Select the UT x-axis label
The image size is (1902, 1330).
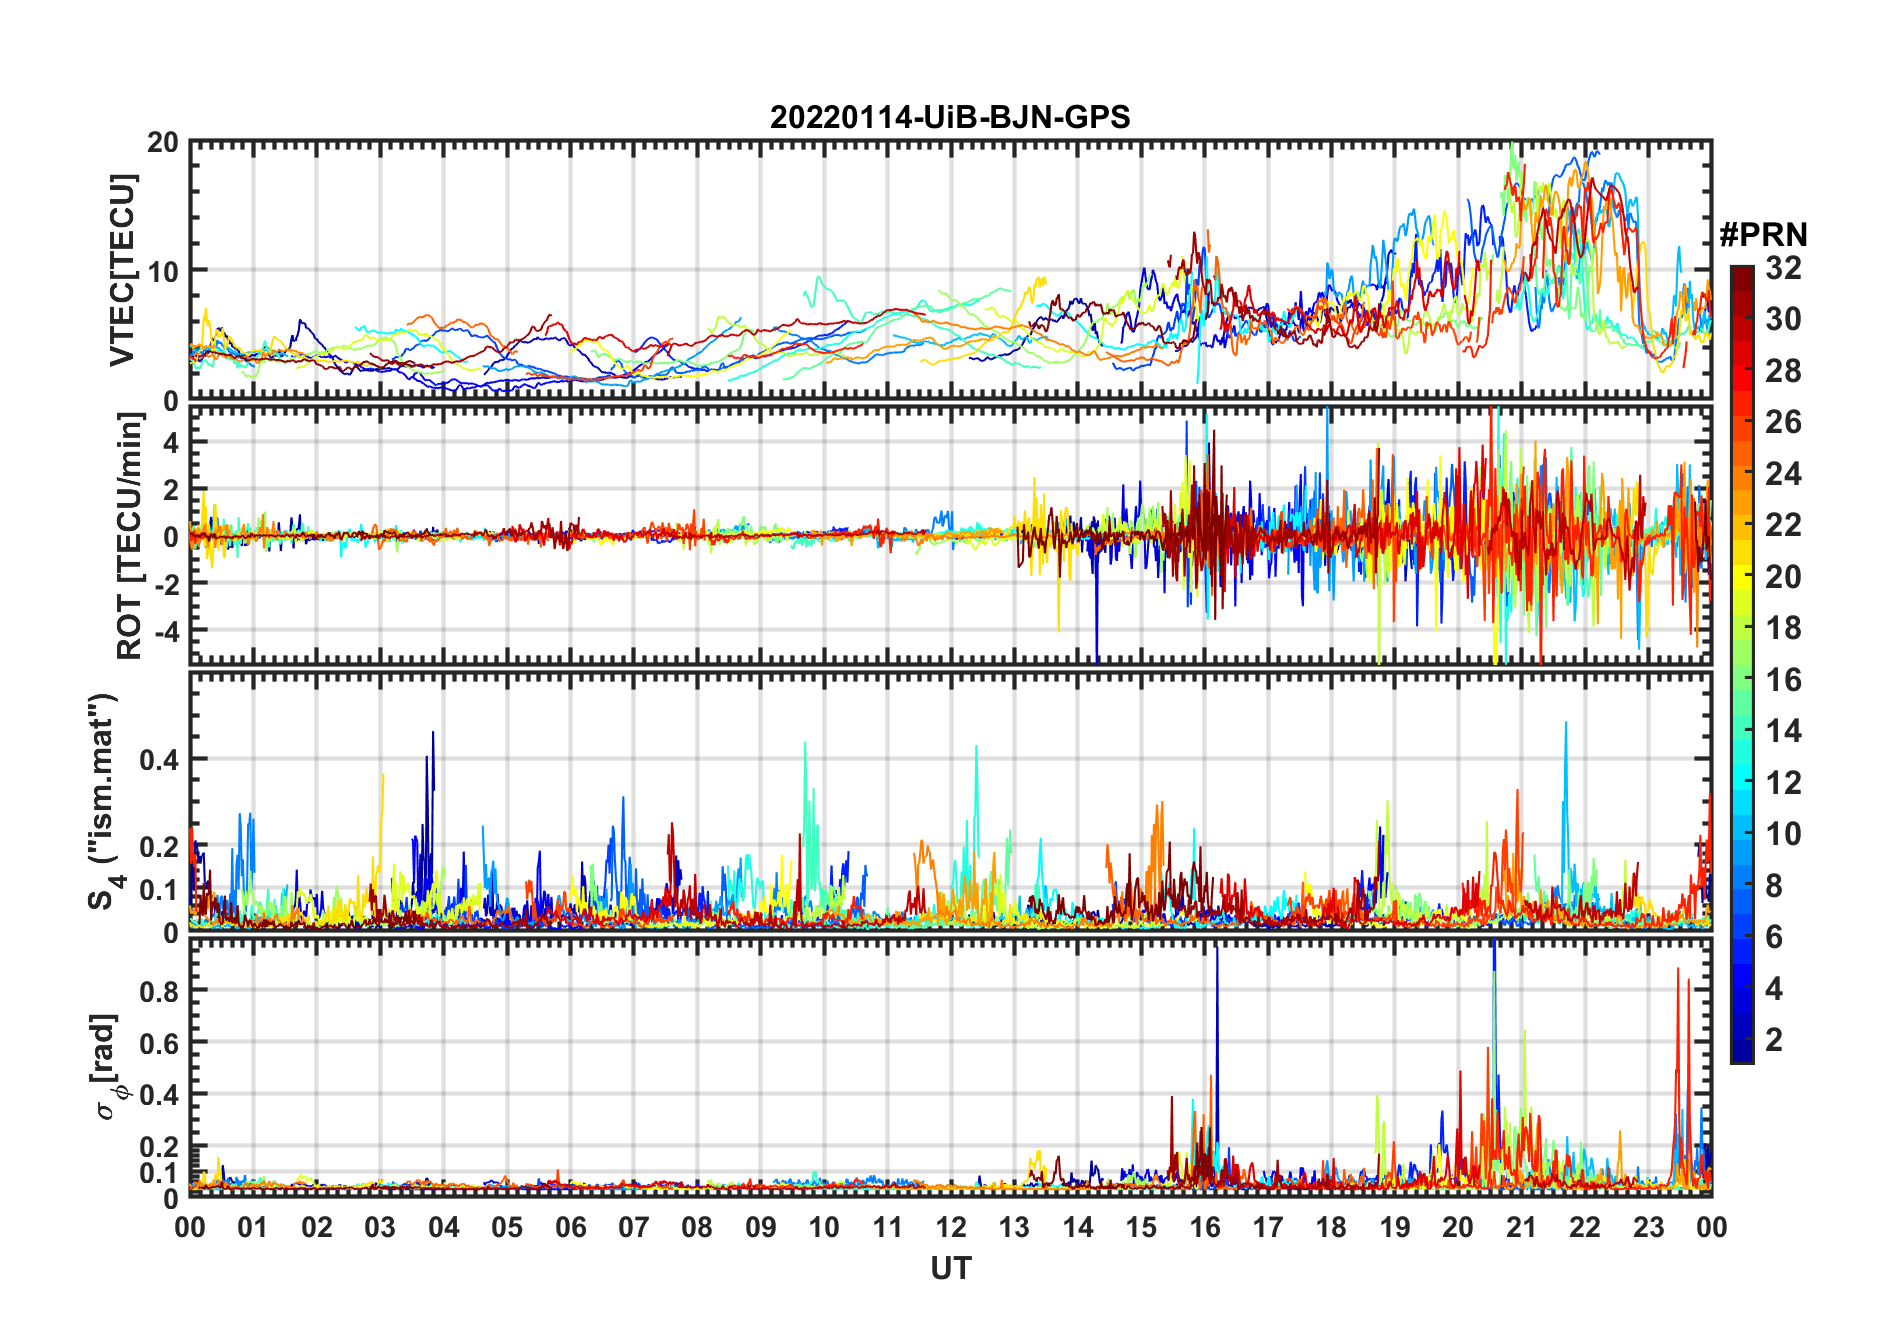tap(951, 1269)
